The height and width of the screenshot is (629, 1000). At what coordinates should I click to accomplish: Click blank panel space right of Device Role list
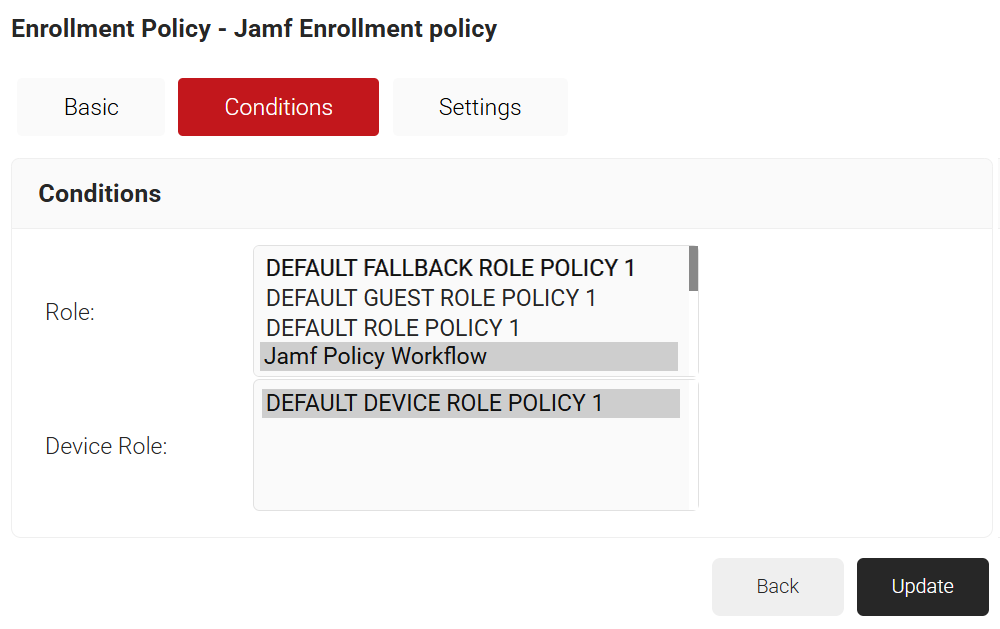840,445
